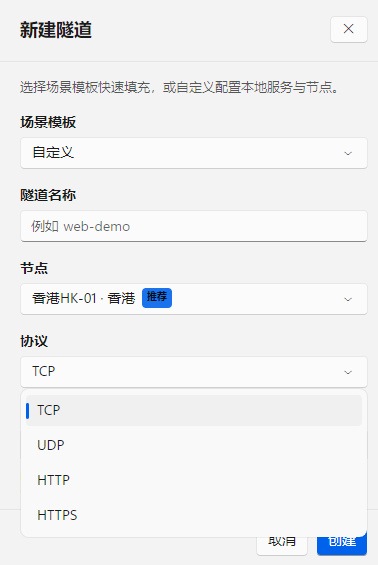The width and height of the screenshot is (378, 565).
Task: Choose HTTPS in the protocol options
Action: [194, 515]
